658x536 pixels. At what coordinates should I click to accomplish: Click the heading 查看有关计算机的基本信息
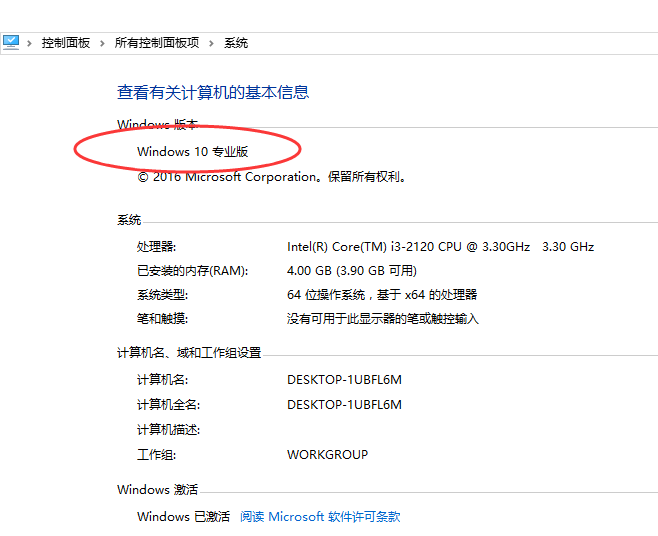pyautogui.click(x=213, y=92)
